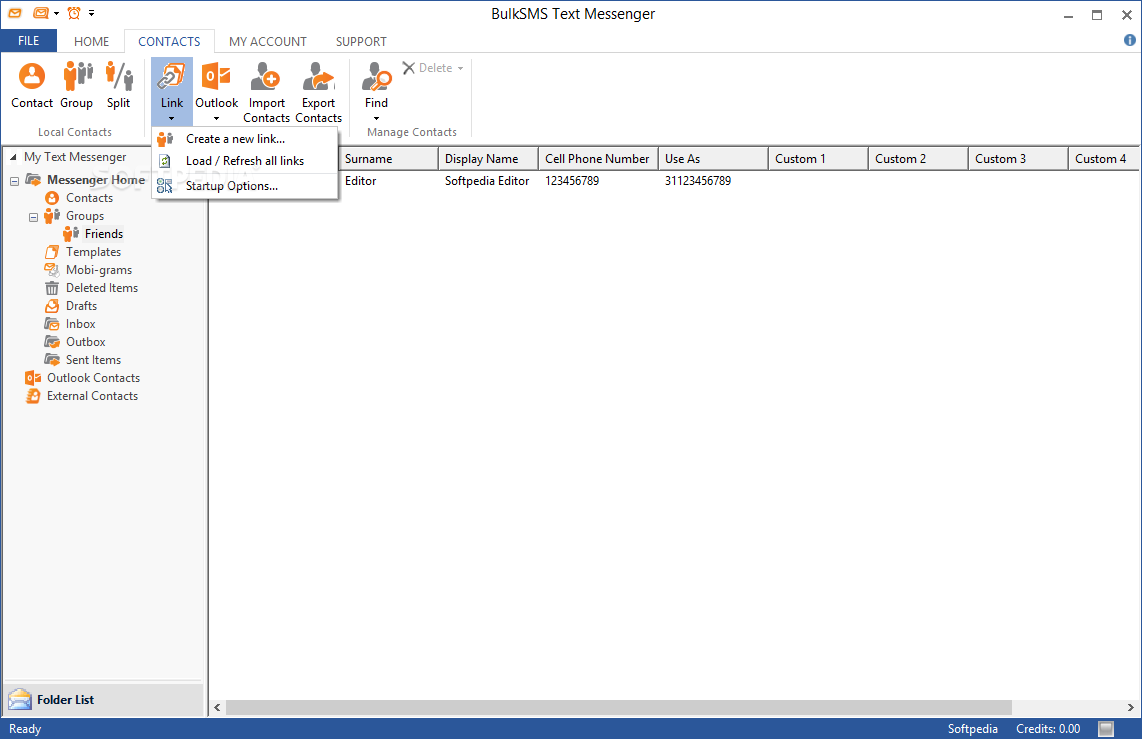
Task: Click the External Contacts tree icon
Action: (x=33, y=396)
